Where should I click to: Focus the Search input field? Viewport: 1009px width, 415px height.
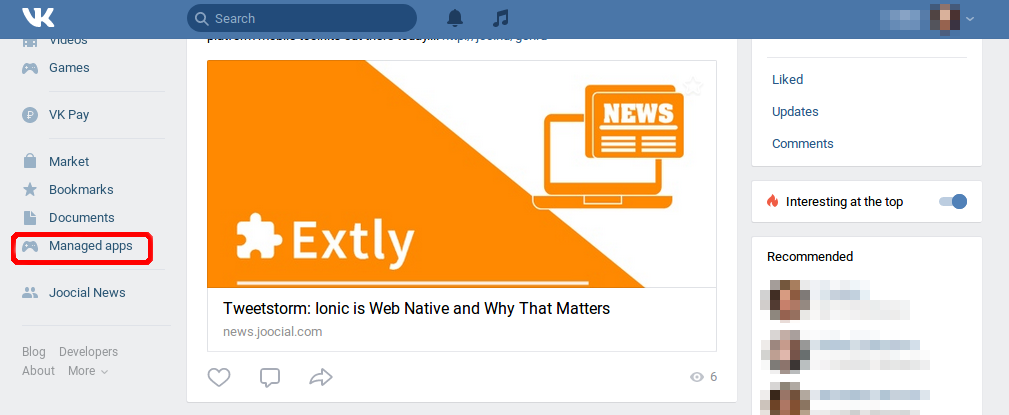[x=302, y=18]
